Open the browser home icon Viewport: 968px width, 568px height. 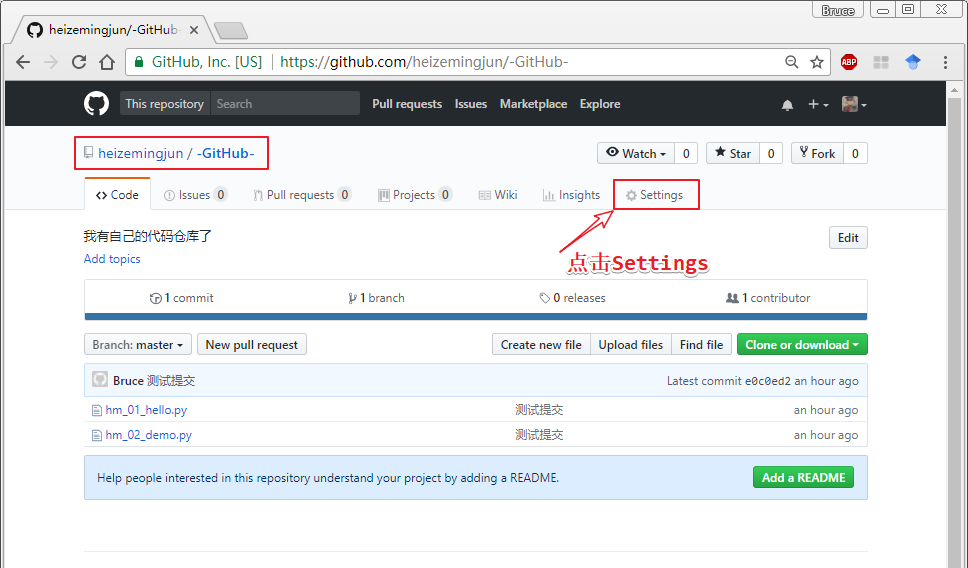107,62
